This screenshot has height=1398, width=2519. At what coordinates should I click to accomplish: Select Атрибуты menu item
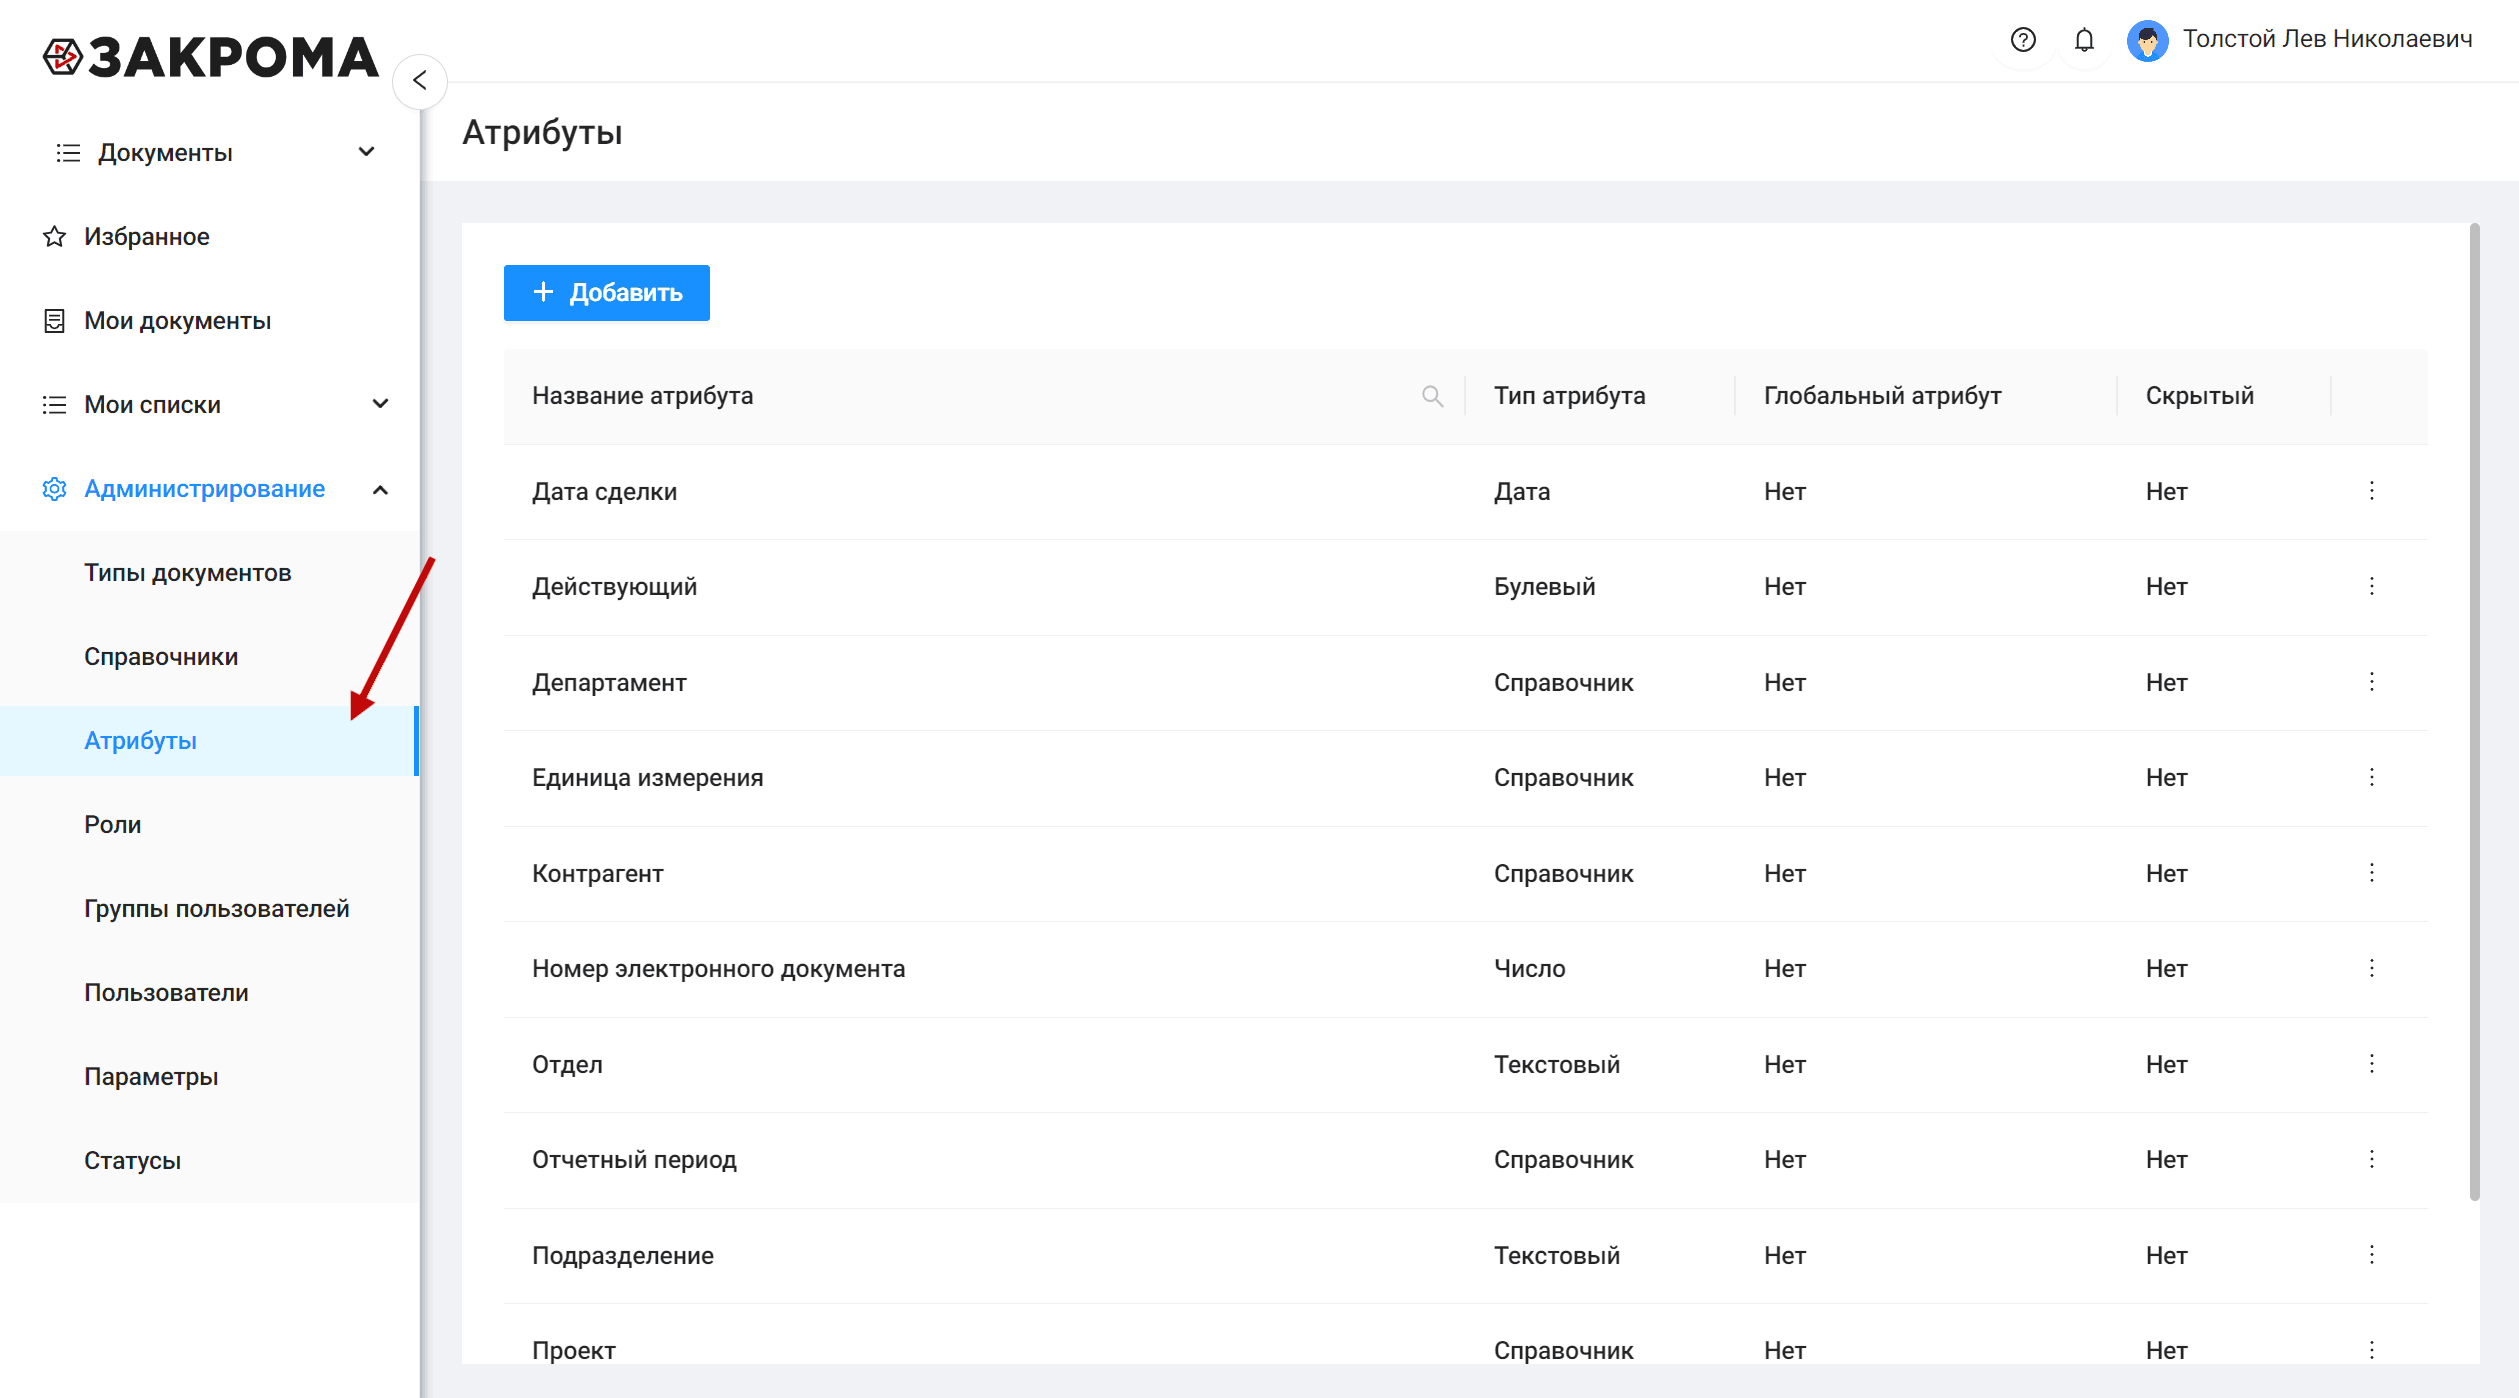click(x=210, y=741)
